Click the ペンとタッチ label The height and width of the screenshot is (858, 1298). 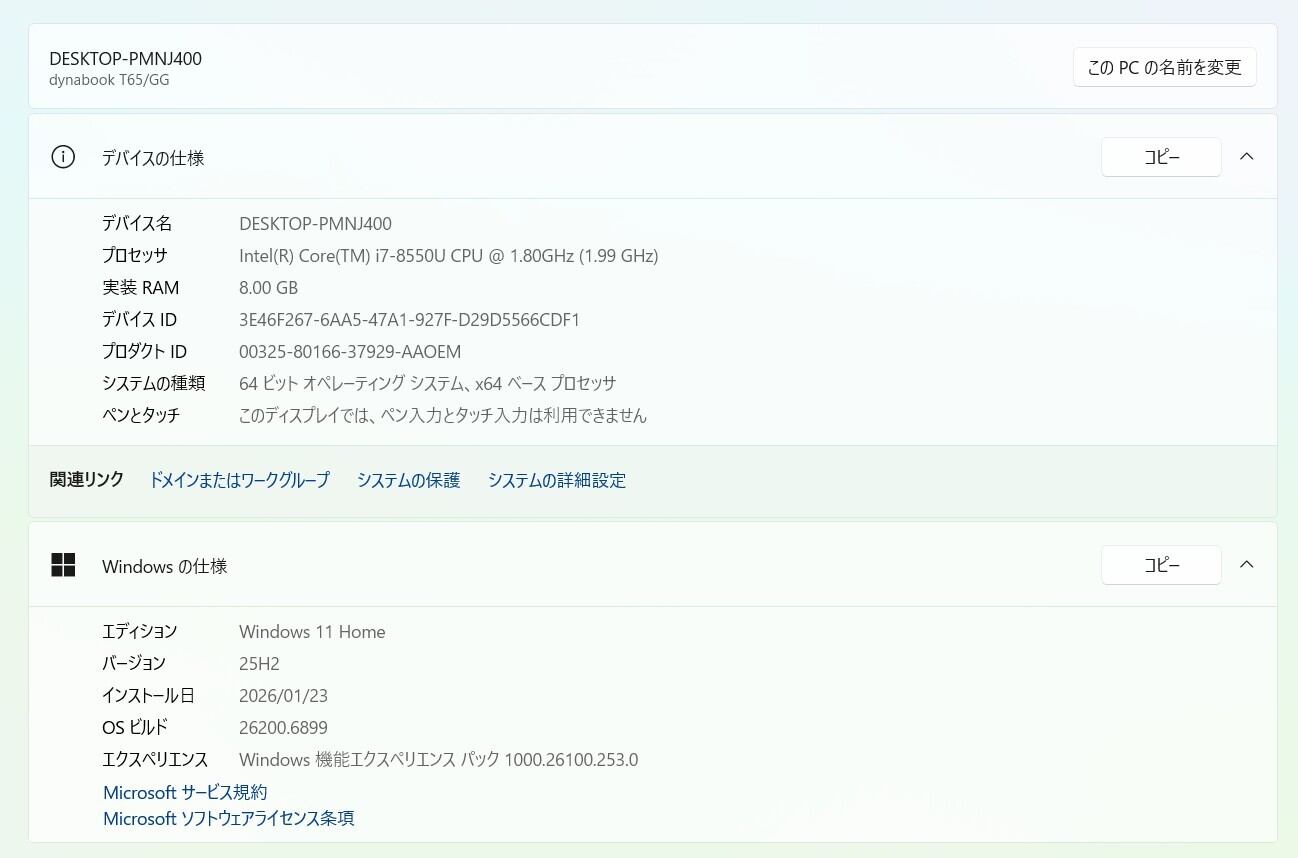[x=141, y=415]
